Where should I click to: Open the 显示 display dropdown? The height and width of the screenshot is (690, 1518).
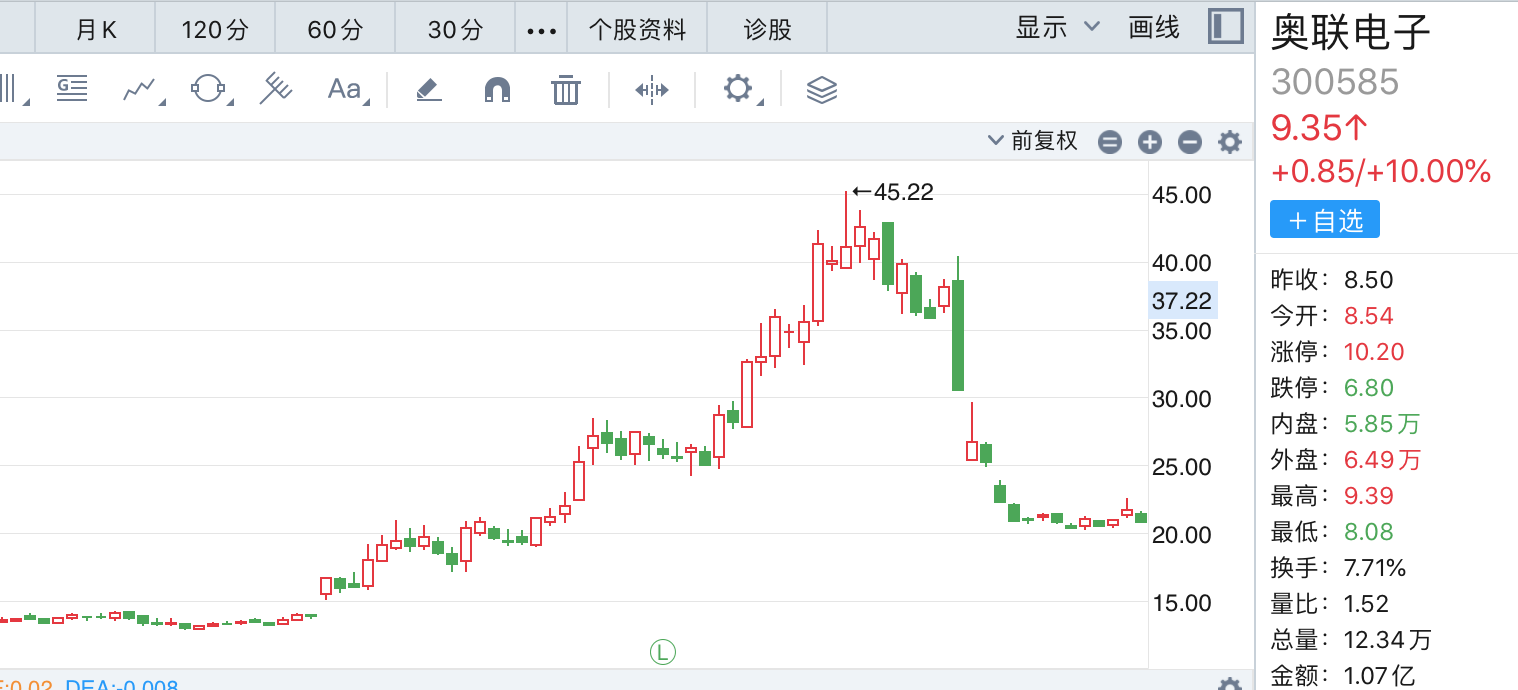click(1057, 28)
